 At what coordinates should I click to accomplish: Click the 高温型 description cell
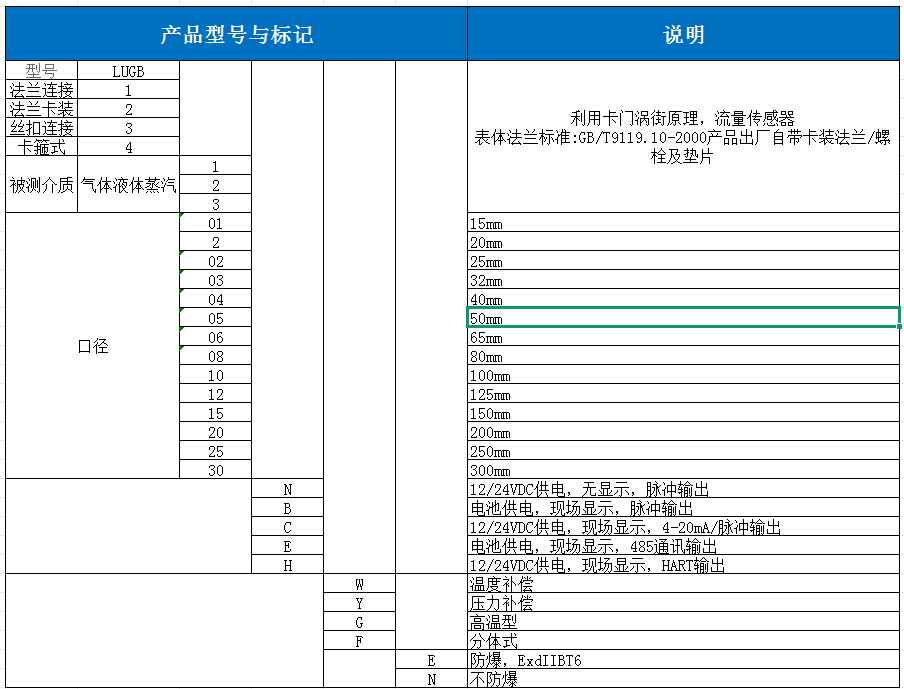(600, 622)
